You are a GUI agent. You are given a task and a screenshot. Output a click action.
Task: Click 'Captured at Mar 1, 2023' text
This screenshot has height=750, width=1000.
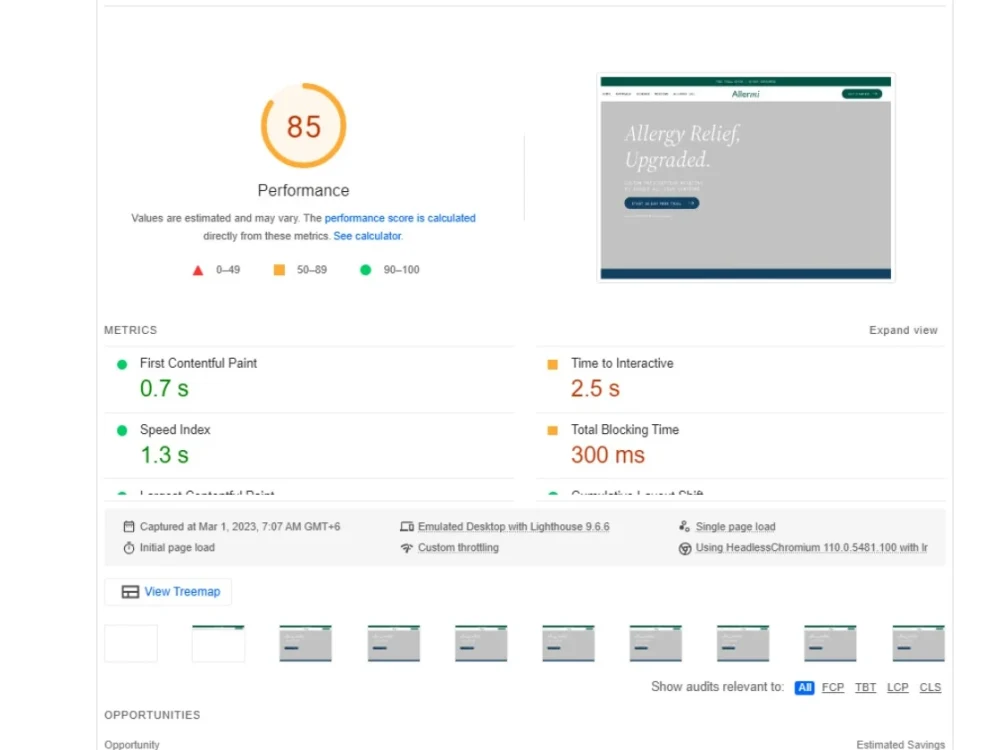240,527
